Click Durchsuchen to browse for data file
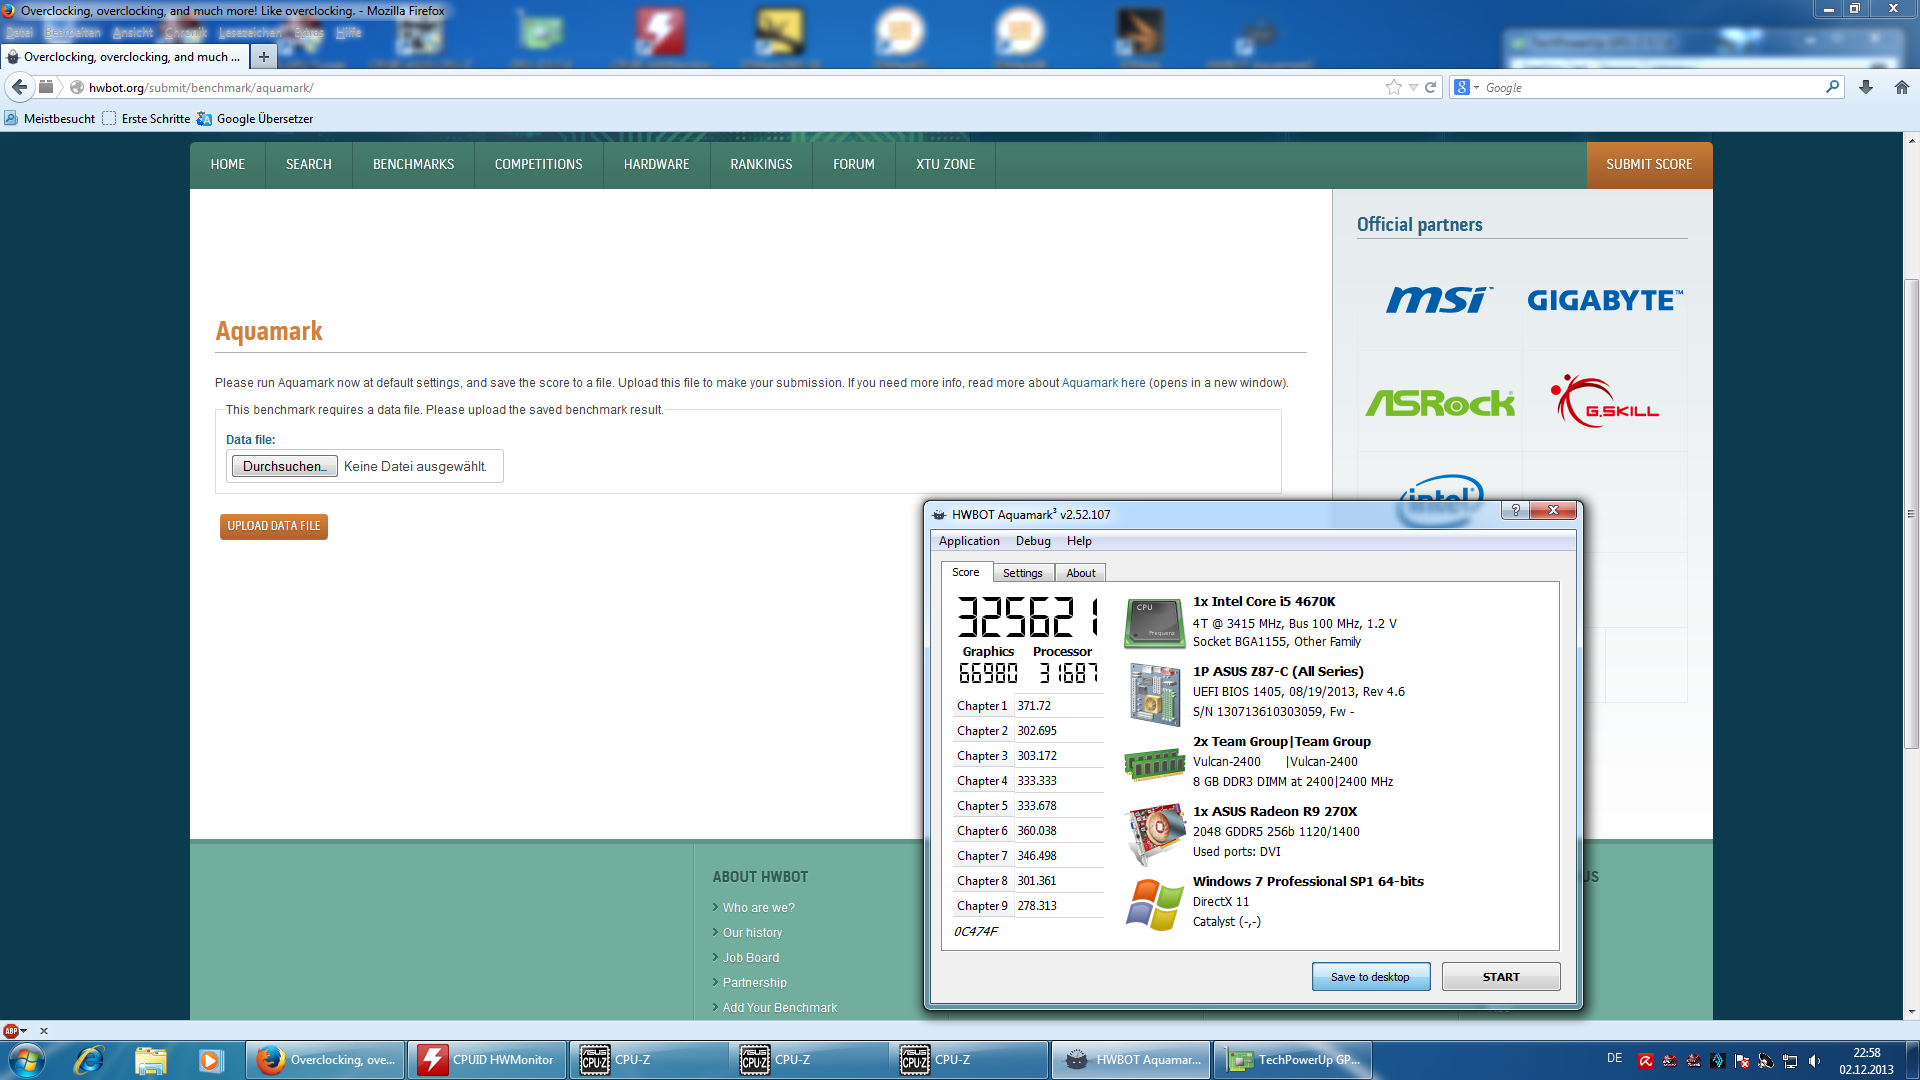Viewport: 1920px width, 1080px height. (x=284, y=466)
